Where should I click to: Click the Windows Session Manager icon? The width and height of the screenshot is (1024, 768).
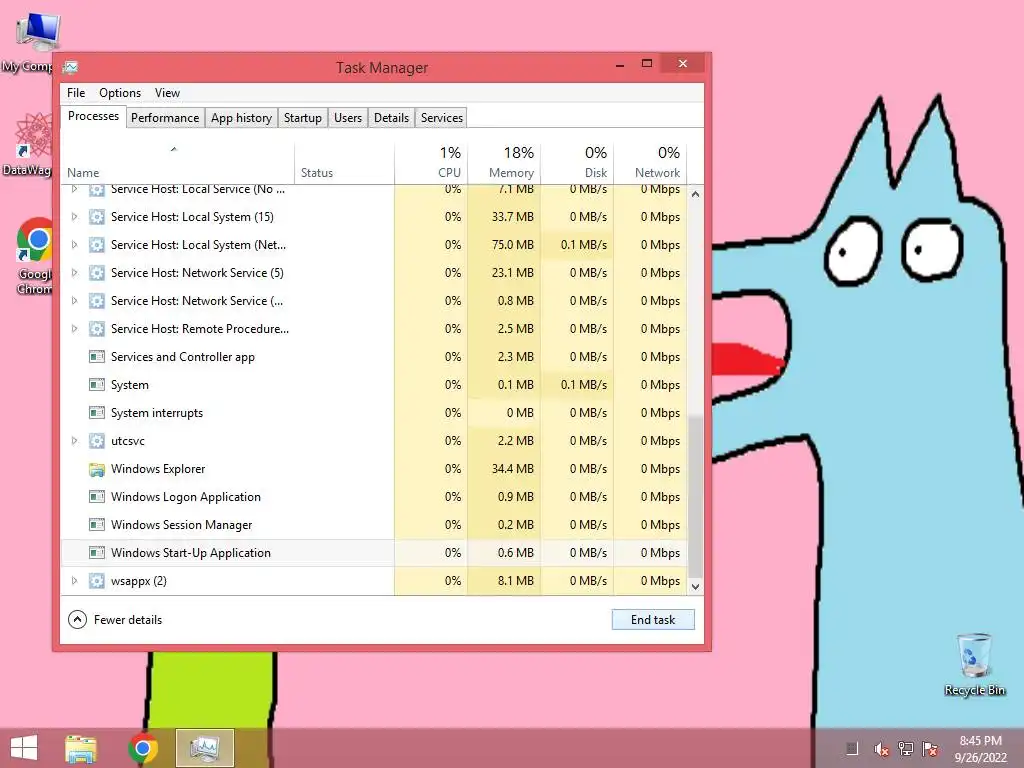(97, 525)
